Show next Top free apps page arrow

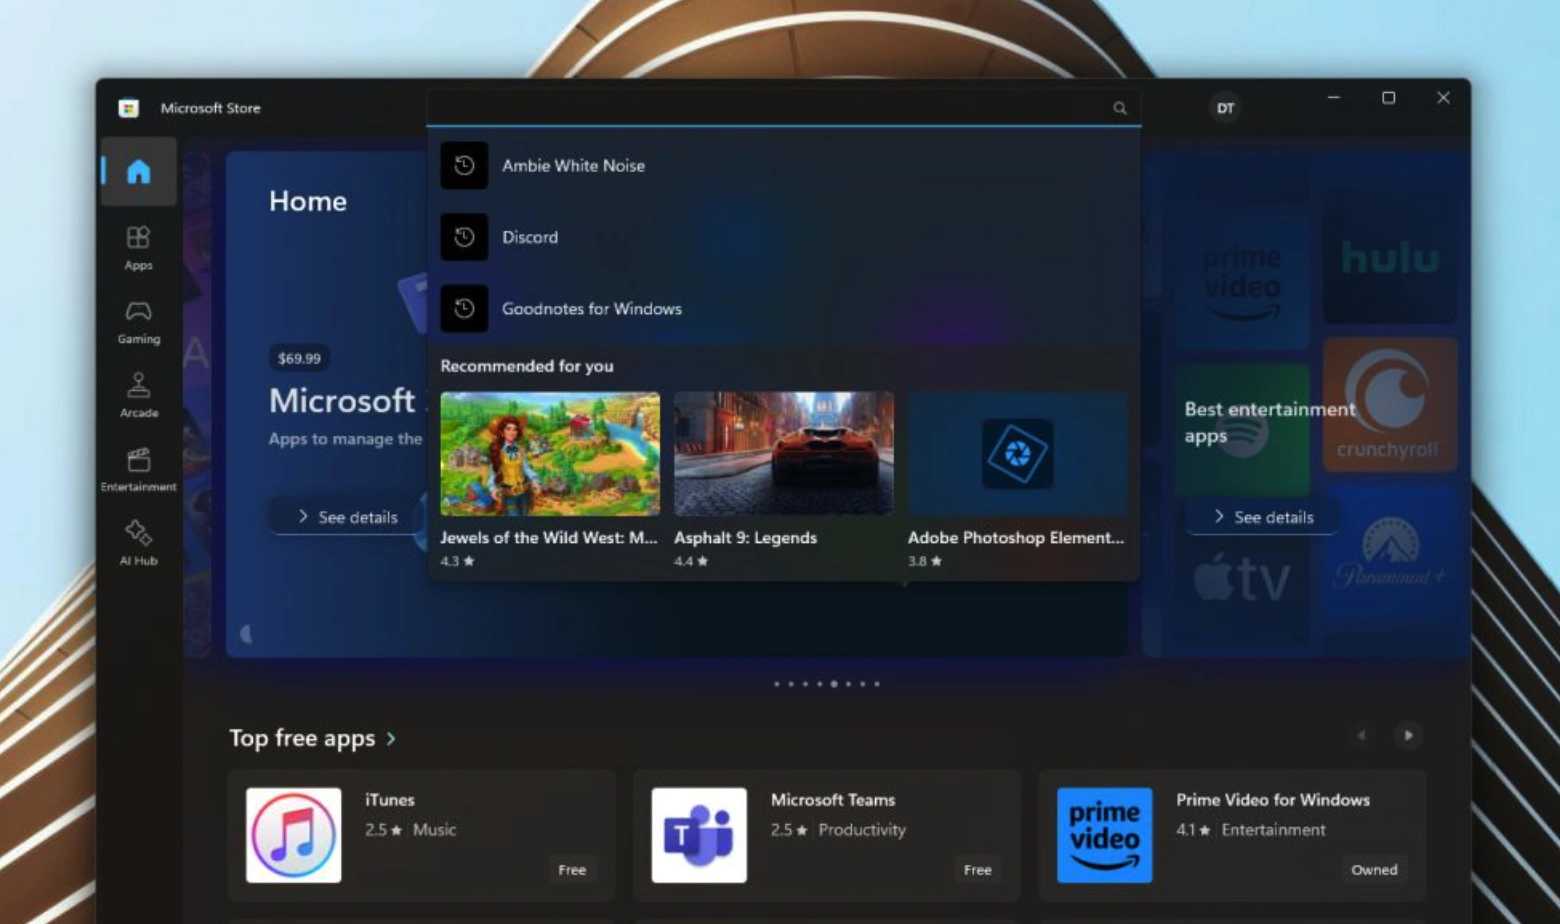point(1408,735)
